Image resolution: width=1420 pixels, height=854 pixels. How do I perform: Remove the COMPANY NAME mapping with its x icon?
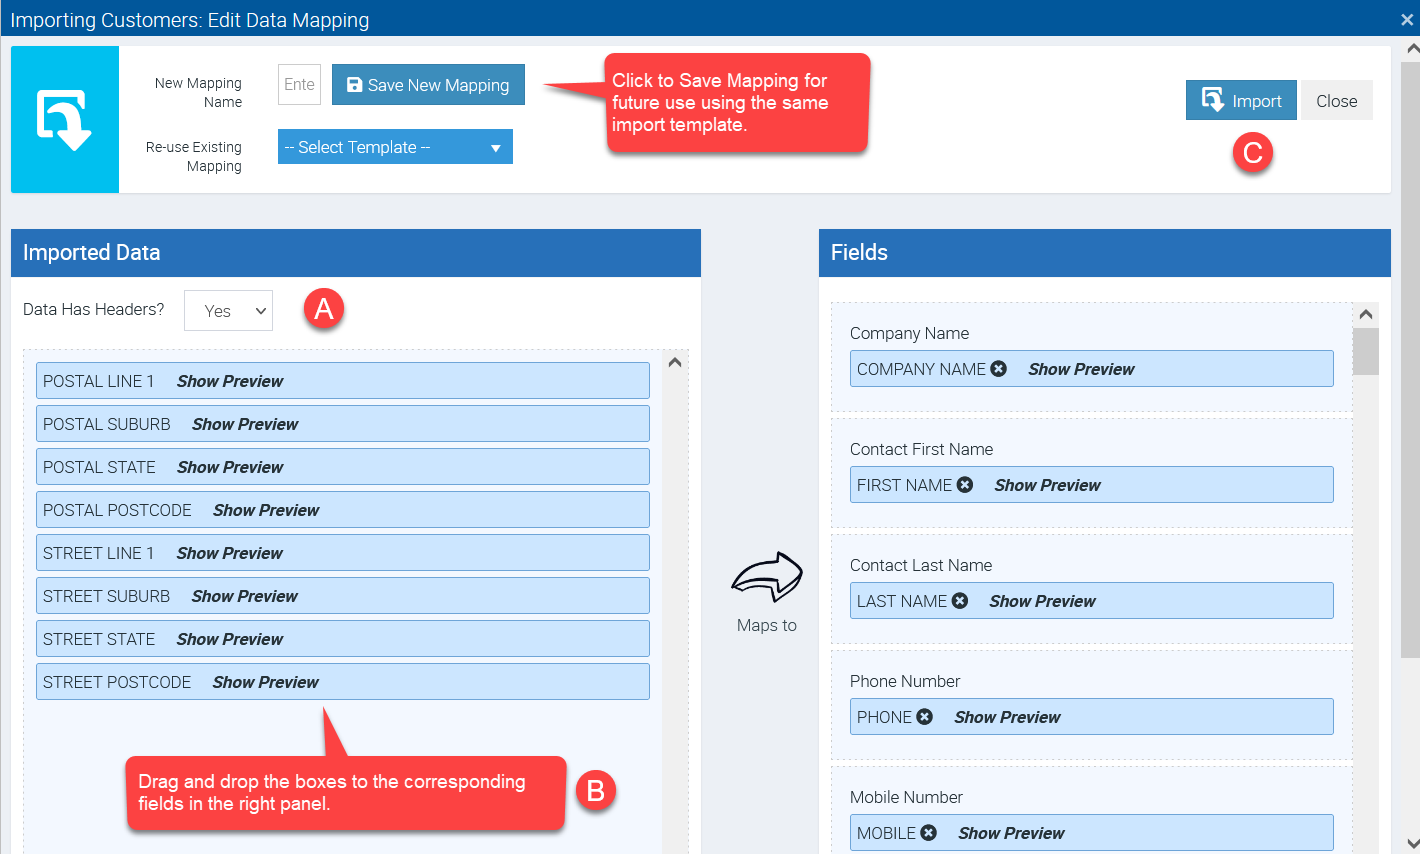(x=998, y=369)
